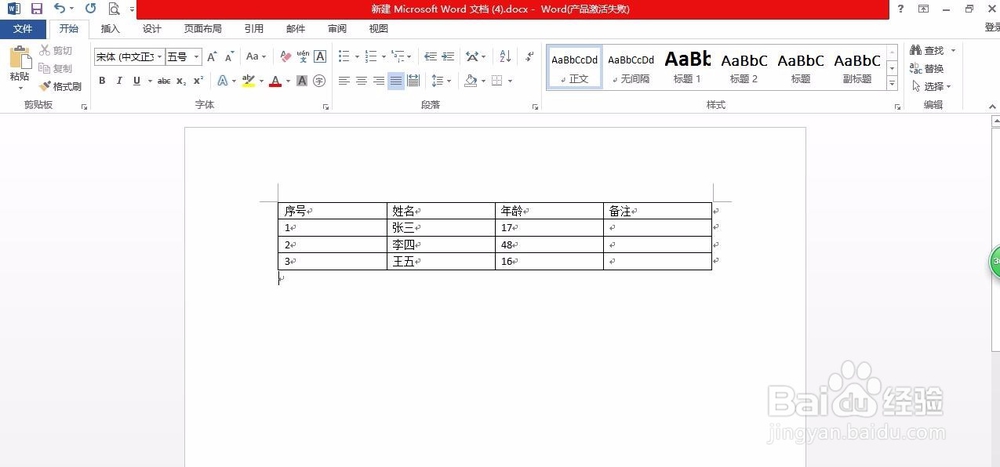Switch to the 审阅 Review tab

click(x=337, y=29)
